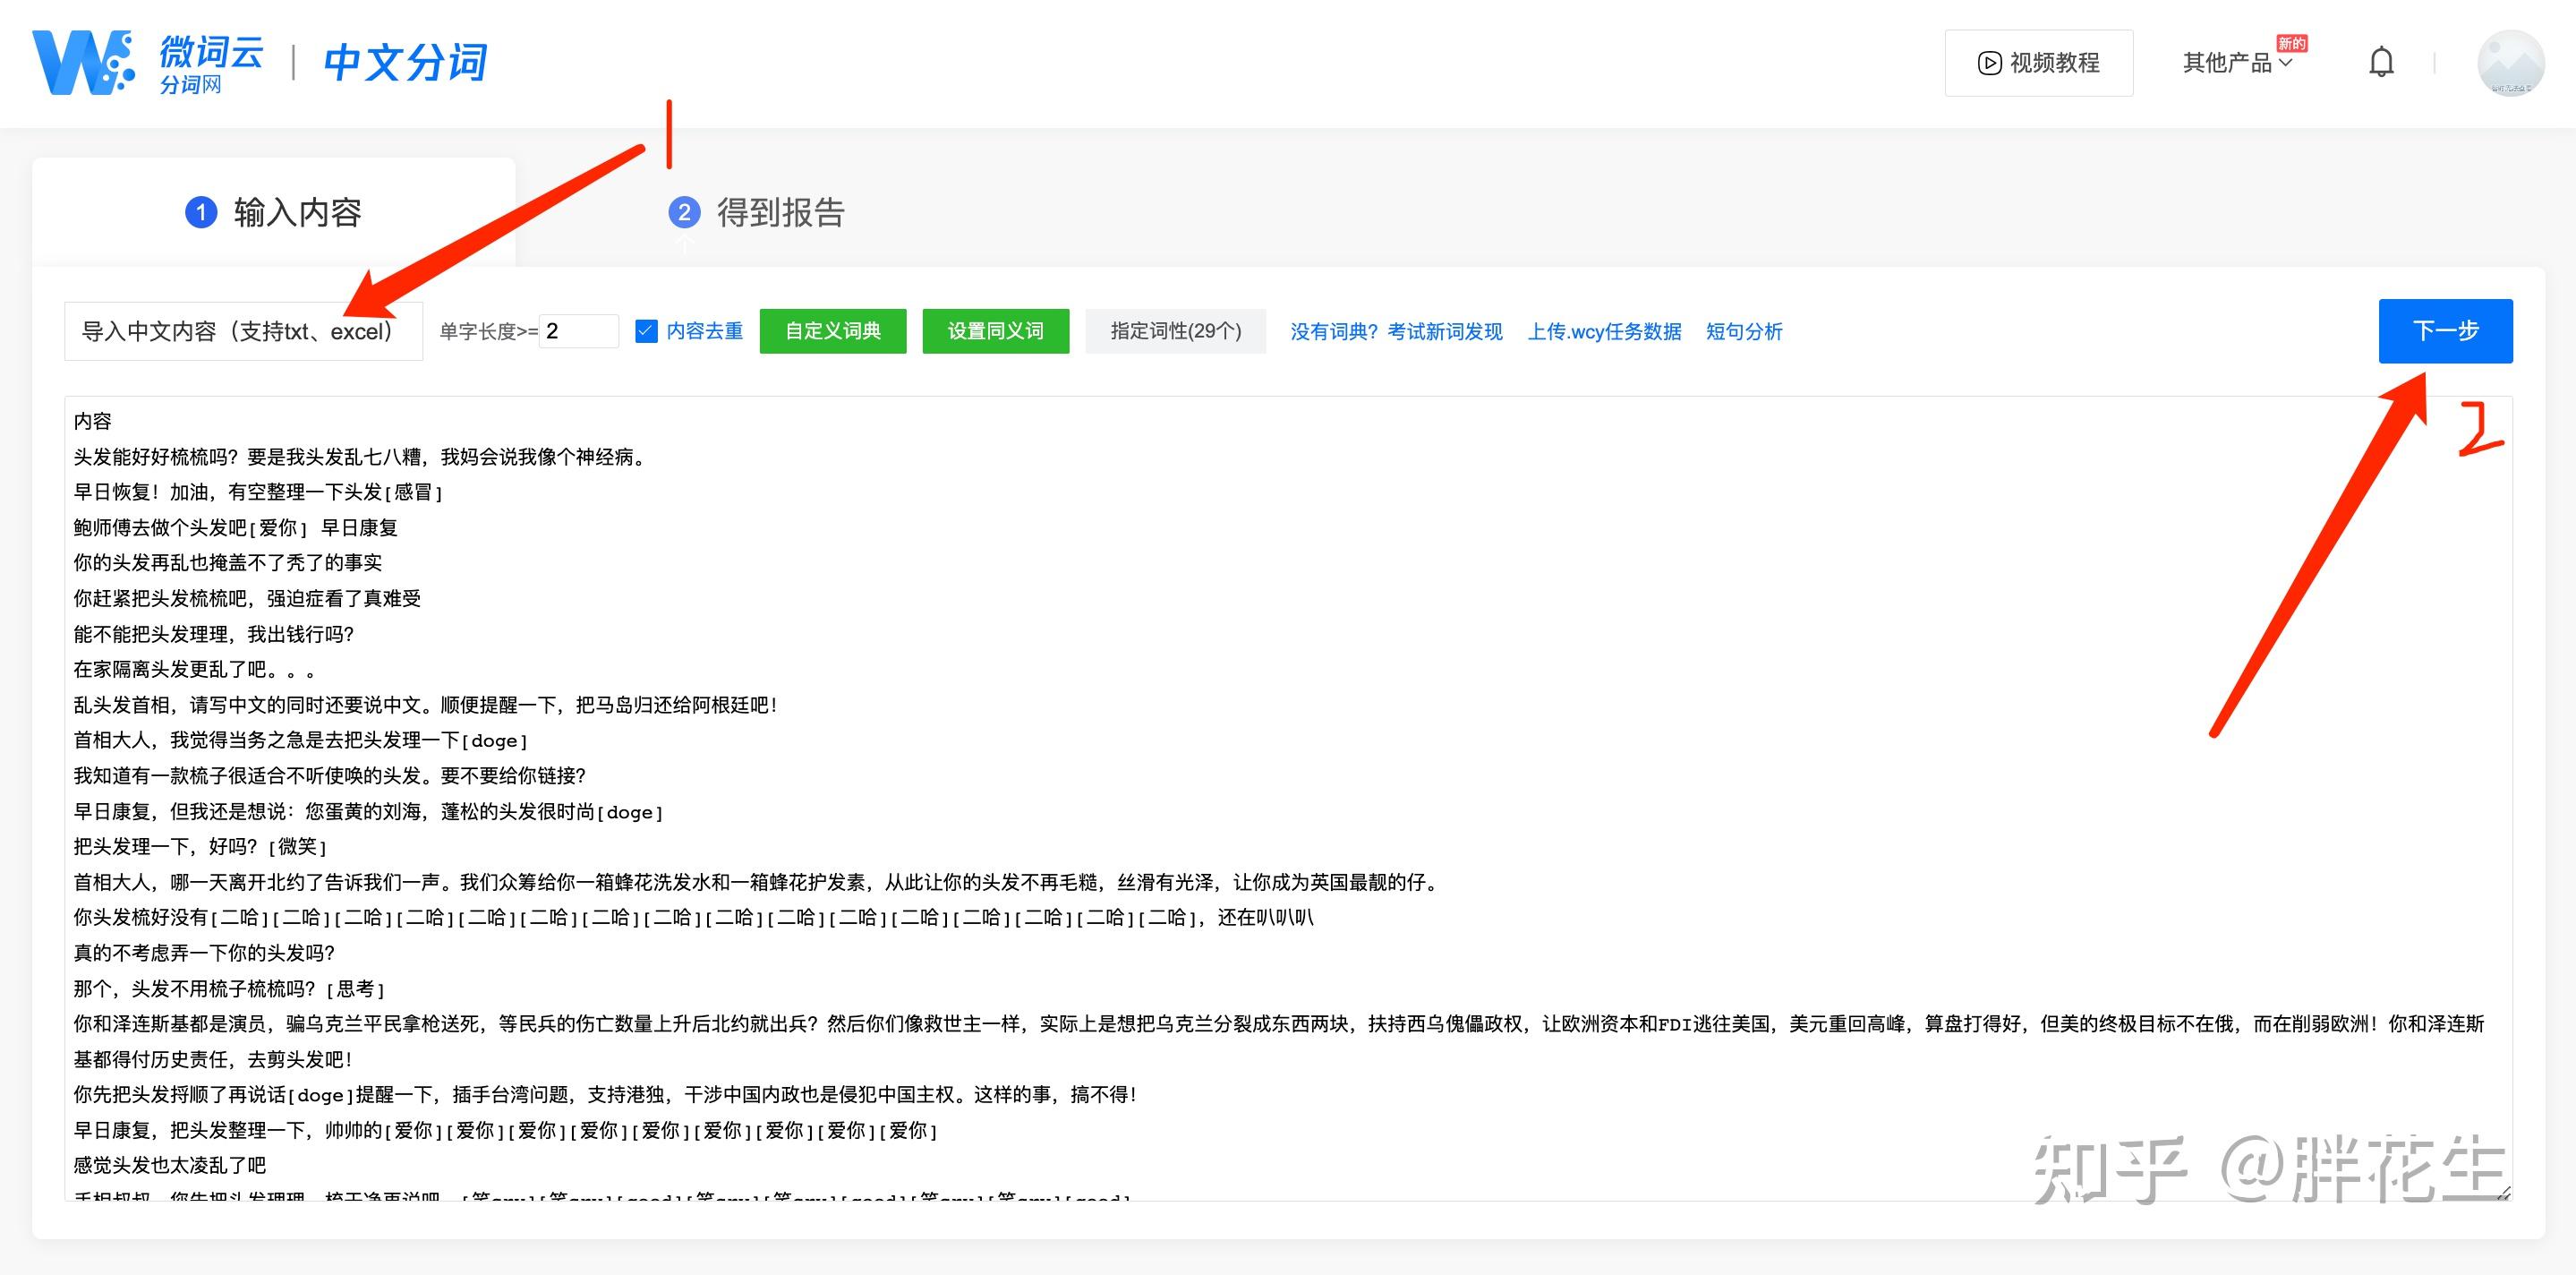Switch to the 输入内容 tab
Screen dimensions: 2576x1275
[x=296, y=212]
